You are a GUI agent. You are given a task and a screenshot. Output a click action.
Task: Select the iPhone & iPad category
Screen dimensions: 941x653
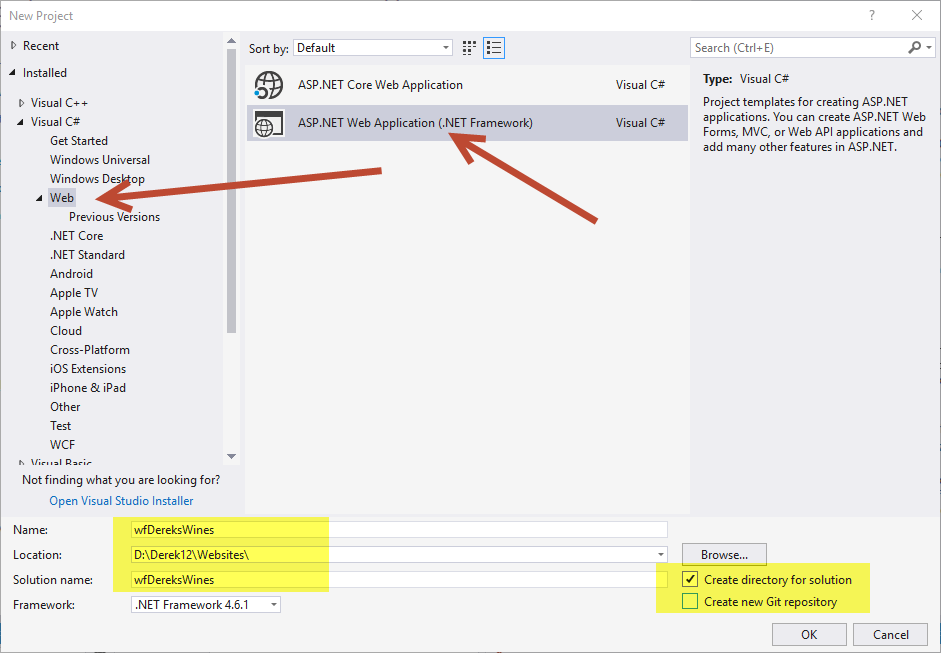[x=88, y=388]
